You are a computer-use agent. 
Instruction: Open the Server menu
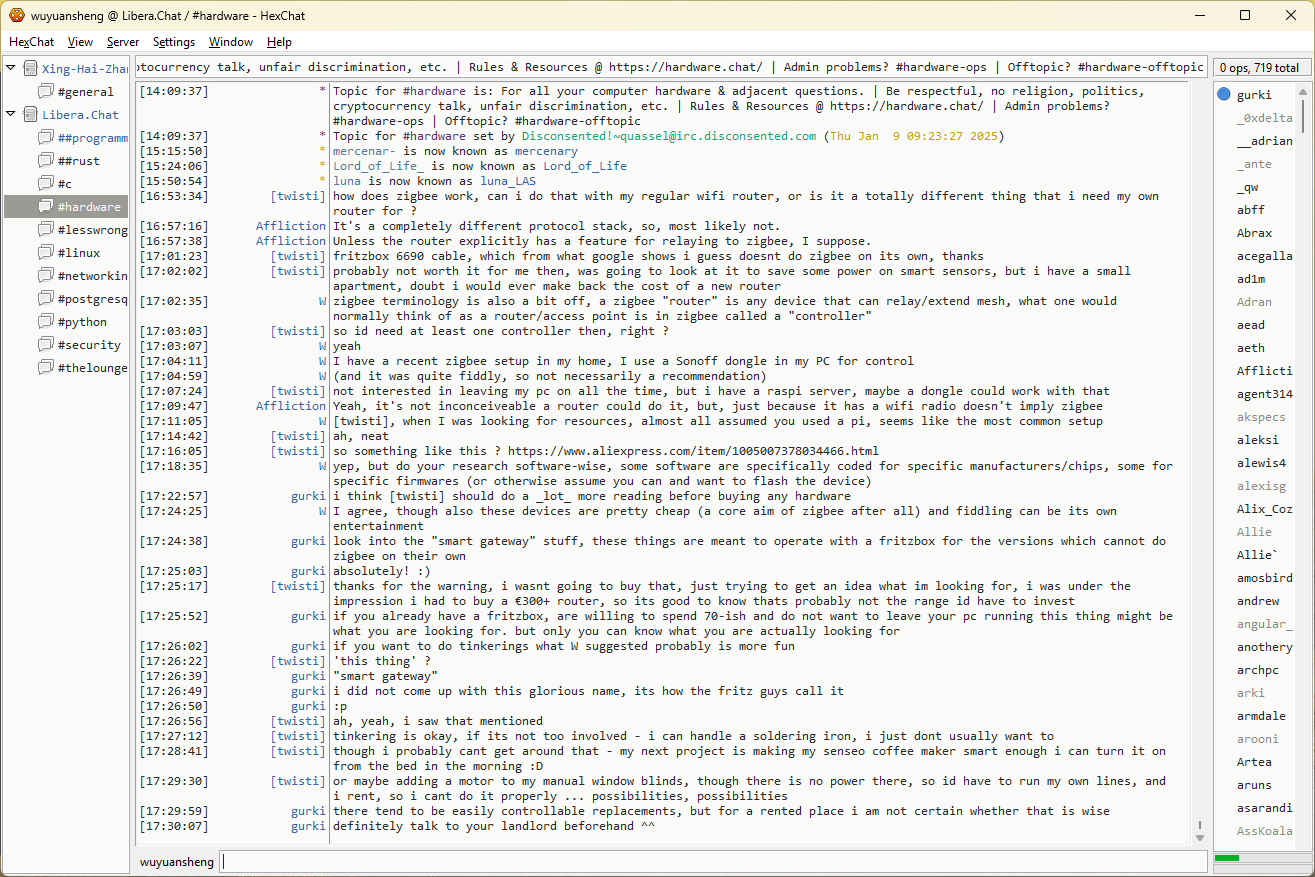tap(123, 42)
